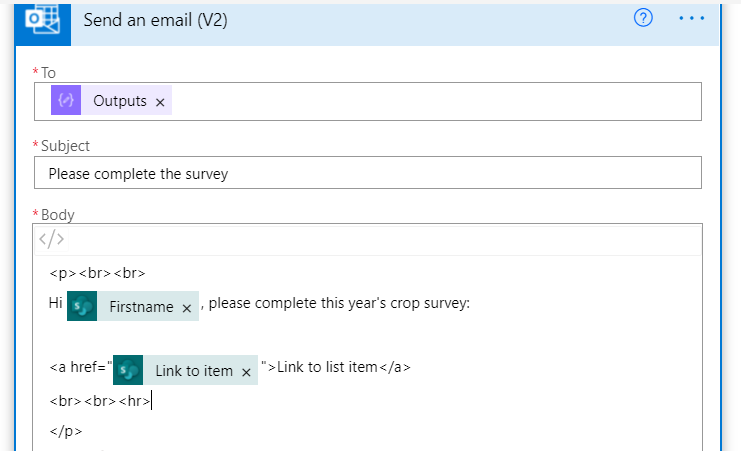Open help for Send an email
Screen dimensions: 741x451
coord(644,19)
